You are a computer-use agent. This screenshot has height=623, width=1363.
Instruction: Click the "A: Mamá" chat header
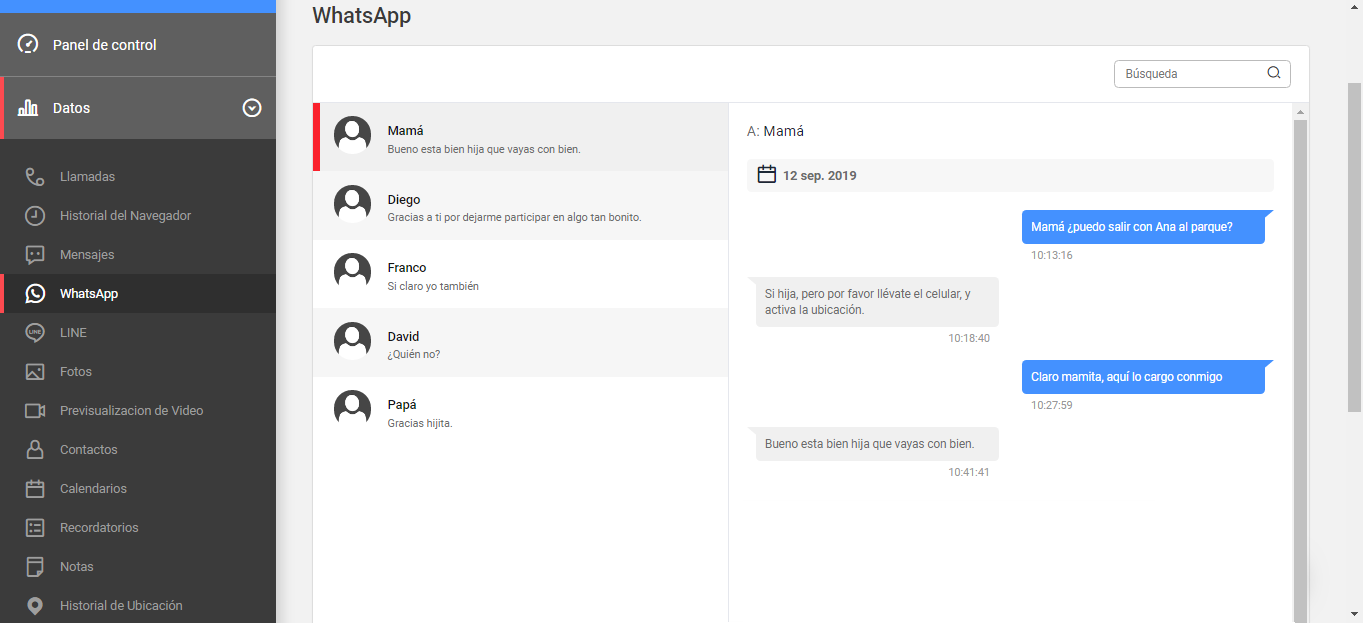pyautogui.click(x=776, y=131)
